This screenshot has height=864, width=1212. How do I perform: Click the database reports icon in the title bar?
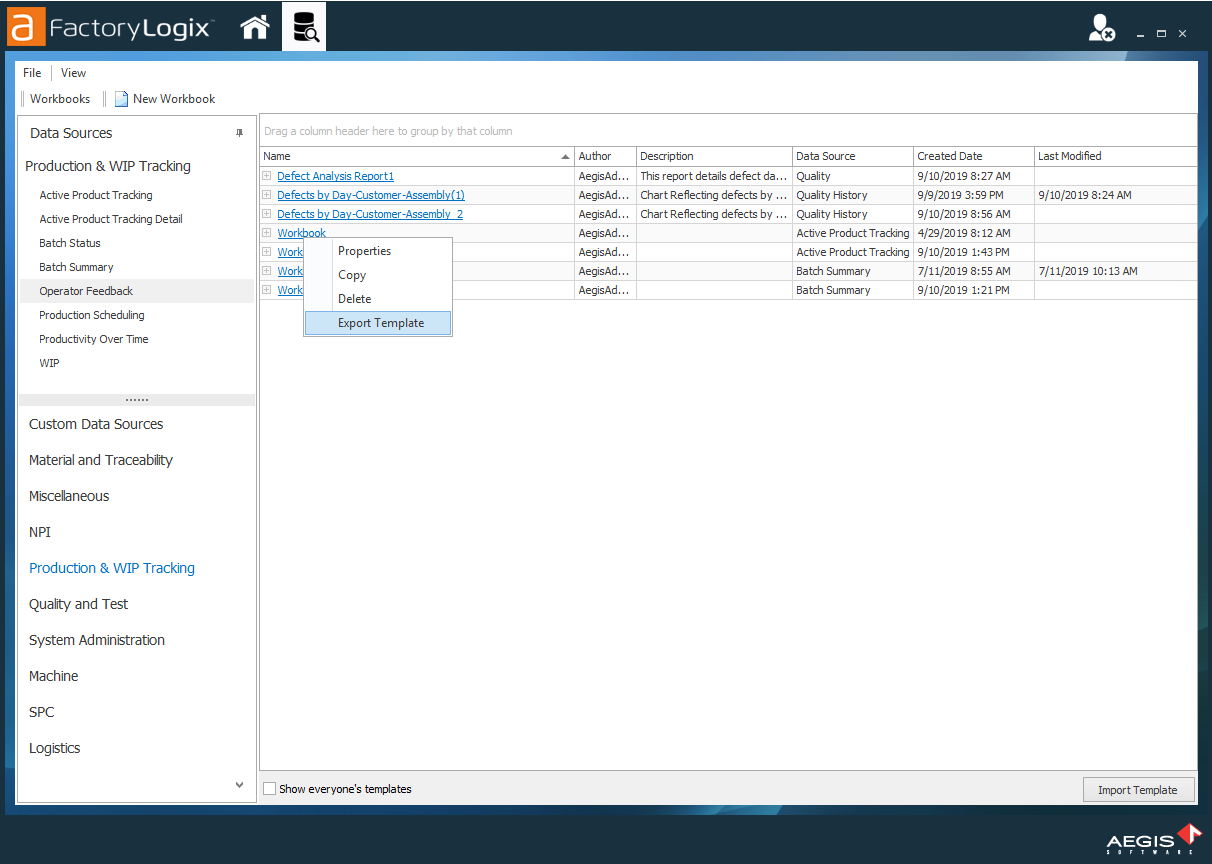click(x=304, y=27)
